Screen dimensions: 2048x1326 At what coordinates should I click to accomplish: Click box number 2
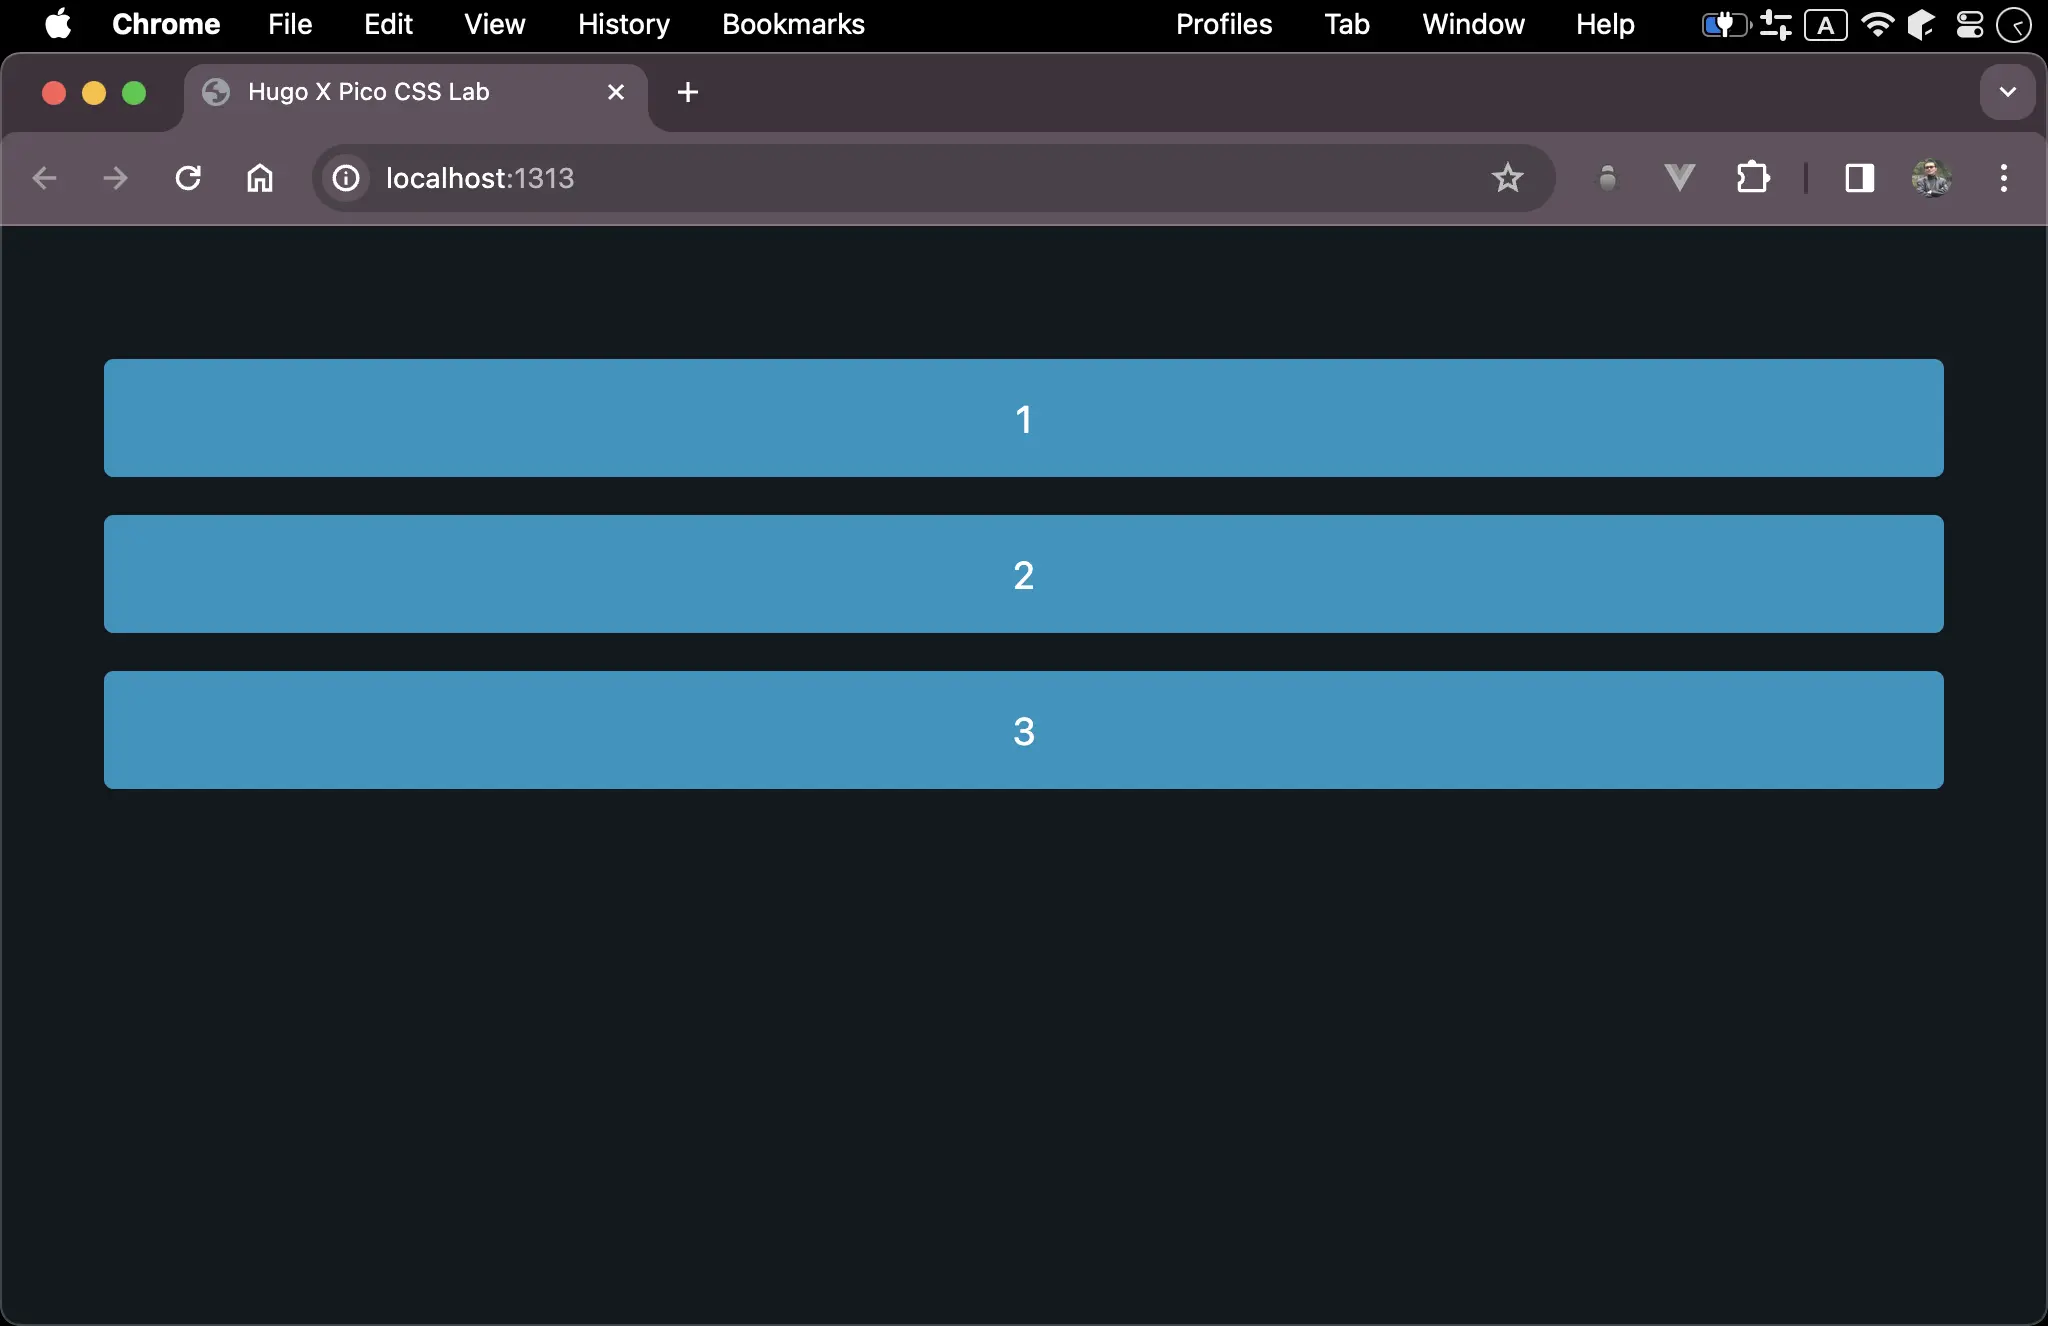1024,573
